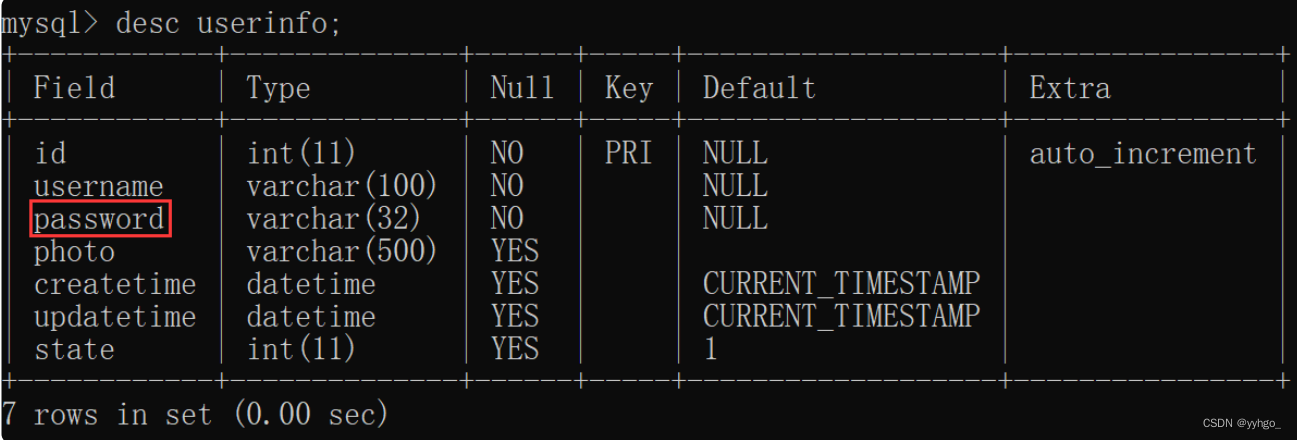Click the PRI key value
This screenshot has width=1297, height=440.
629,154
